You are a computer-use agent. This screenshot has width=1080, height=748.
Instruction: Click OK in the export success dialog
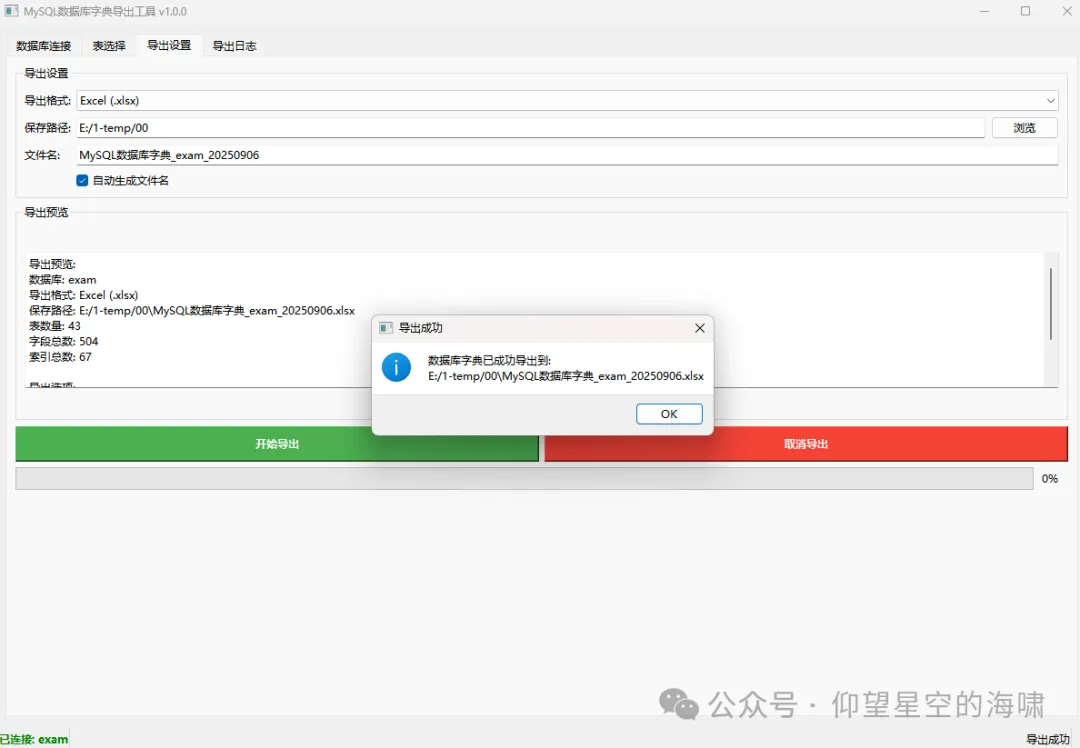pos(669,414)
